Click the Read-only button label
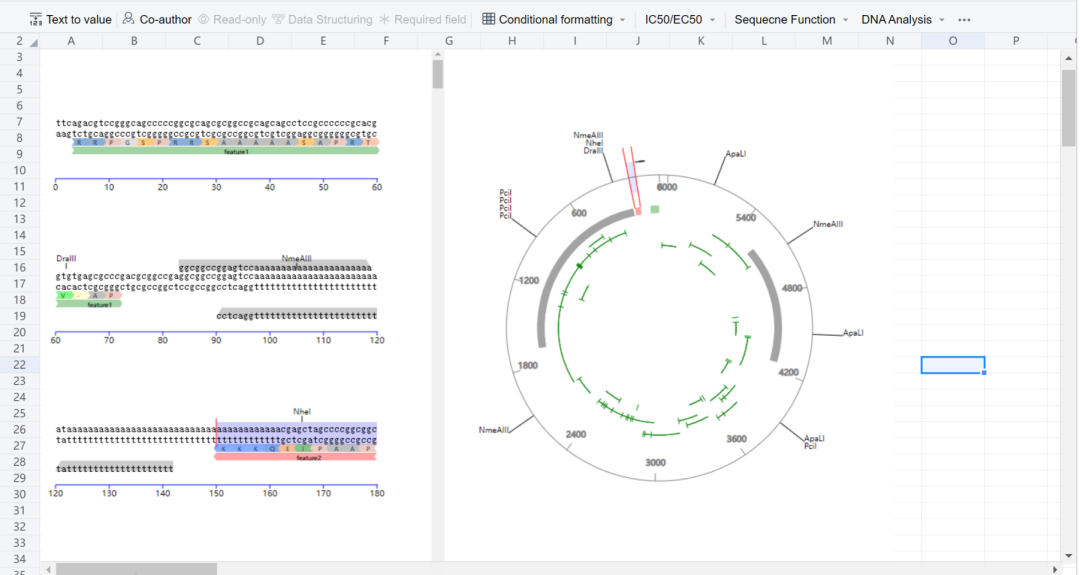Image resolution: width=1080 pixels, height=575 pixels. 240,19
